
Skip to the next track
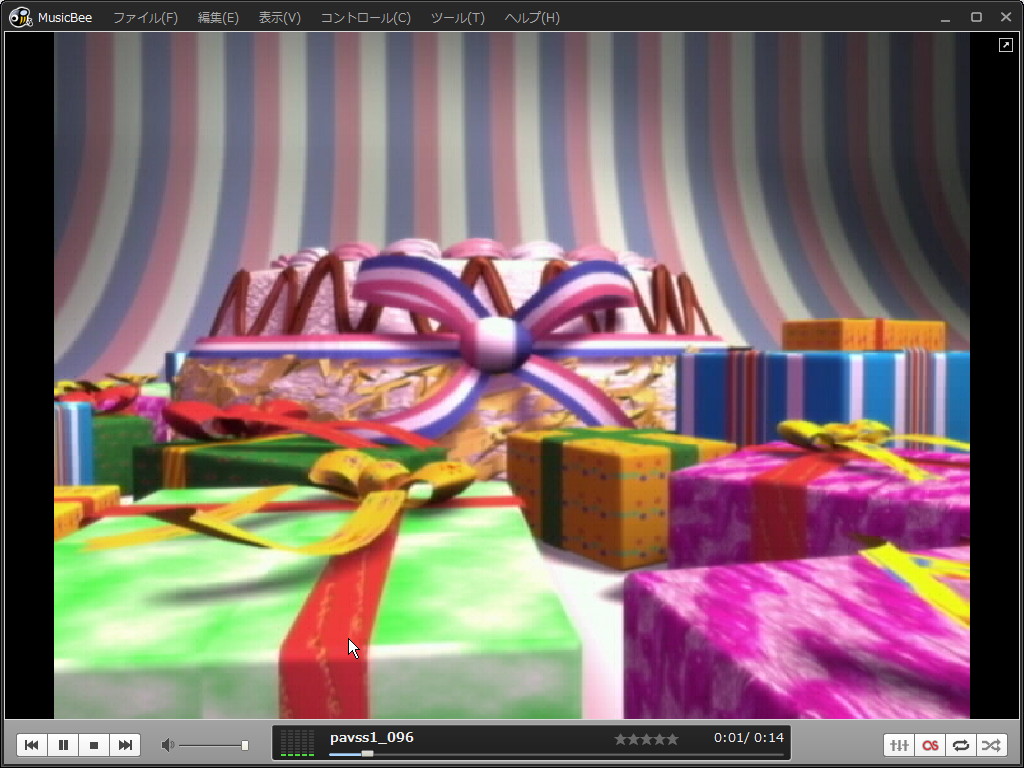pos(125,745)
